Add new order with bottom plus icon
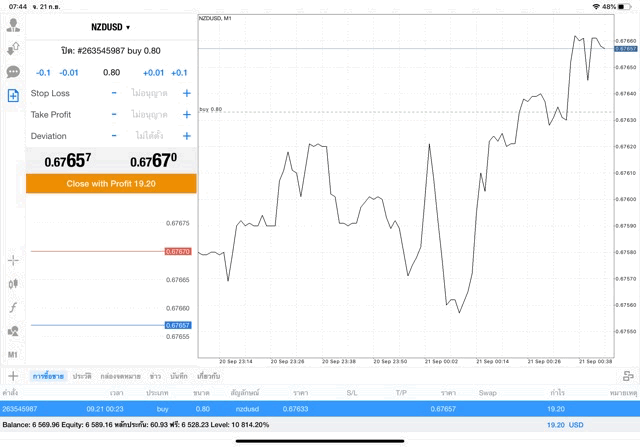The width and height of the screenshot is (640, 447). (x=13, y=376)
